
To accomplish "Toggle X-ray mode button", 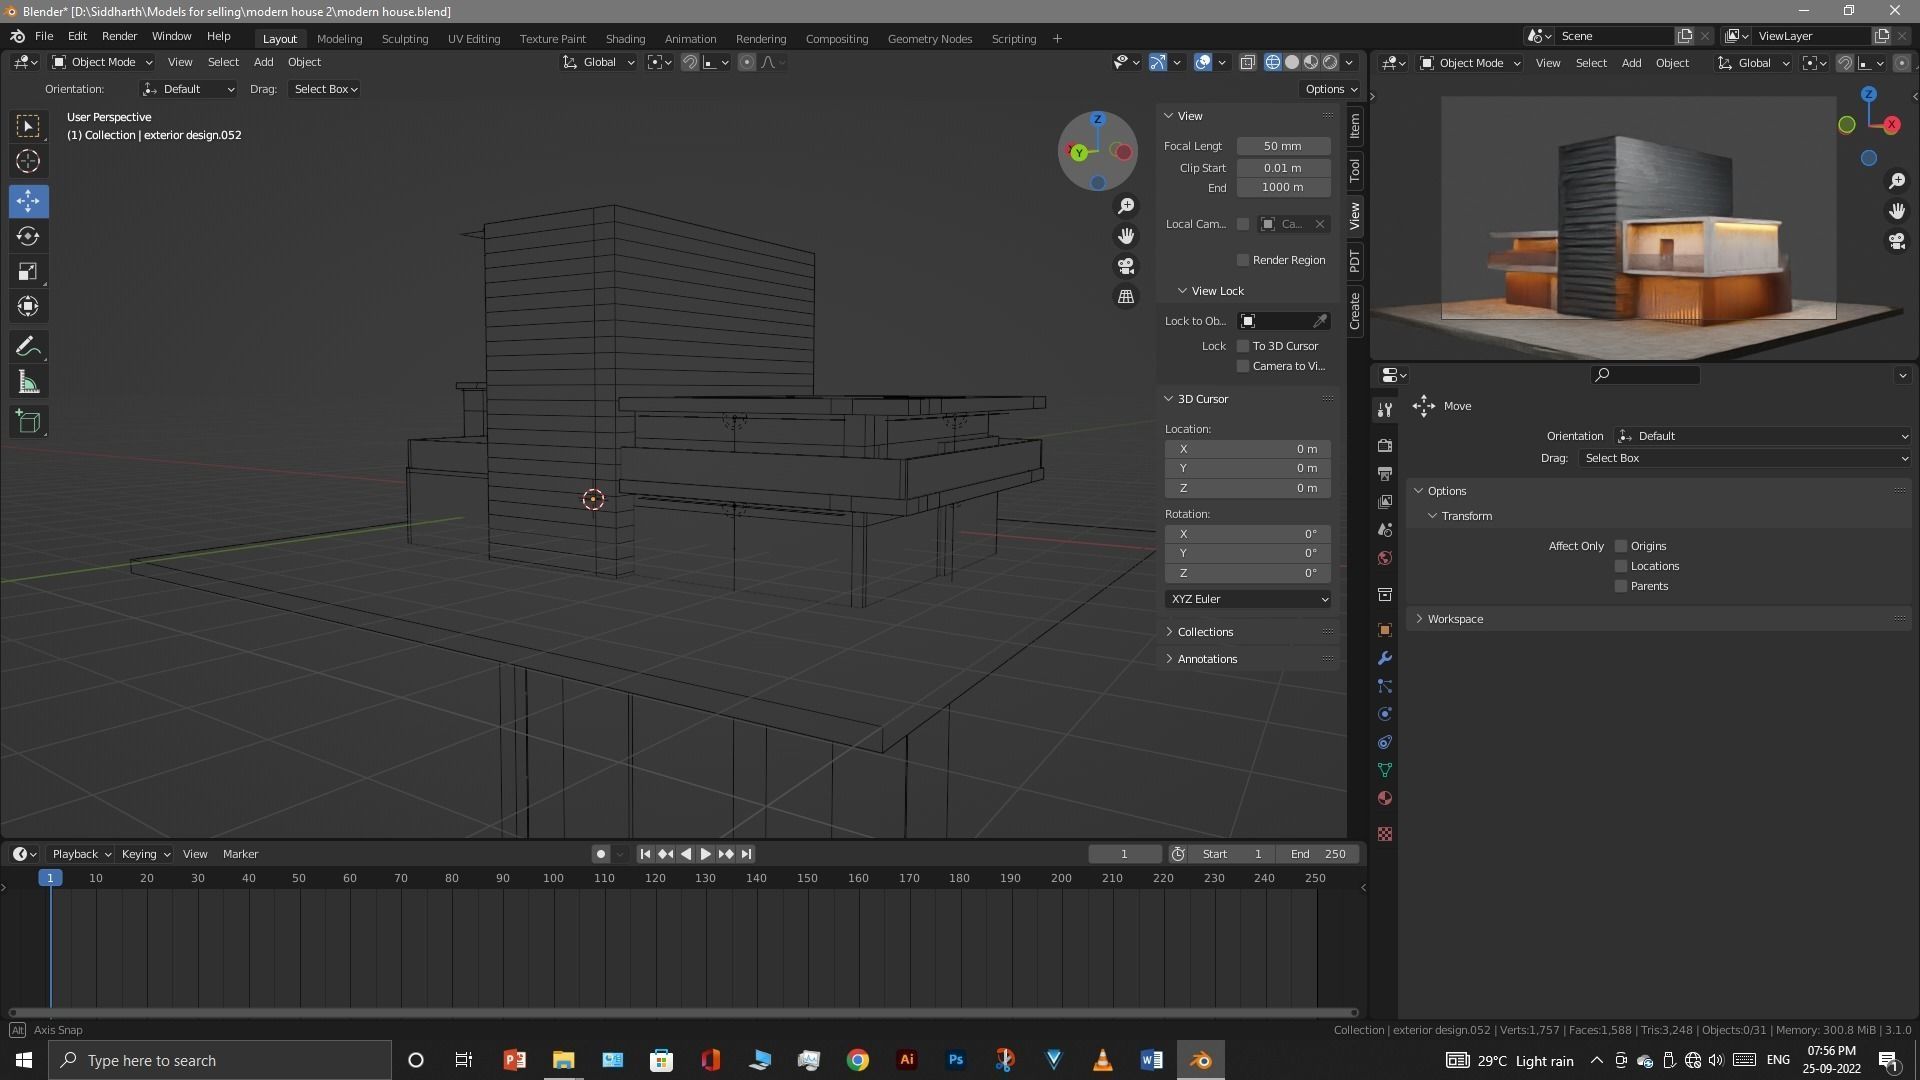I will tap(1248, 62).
